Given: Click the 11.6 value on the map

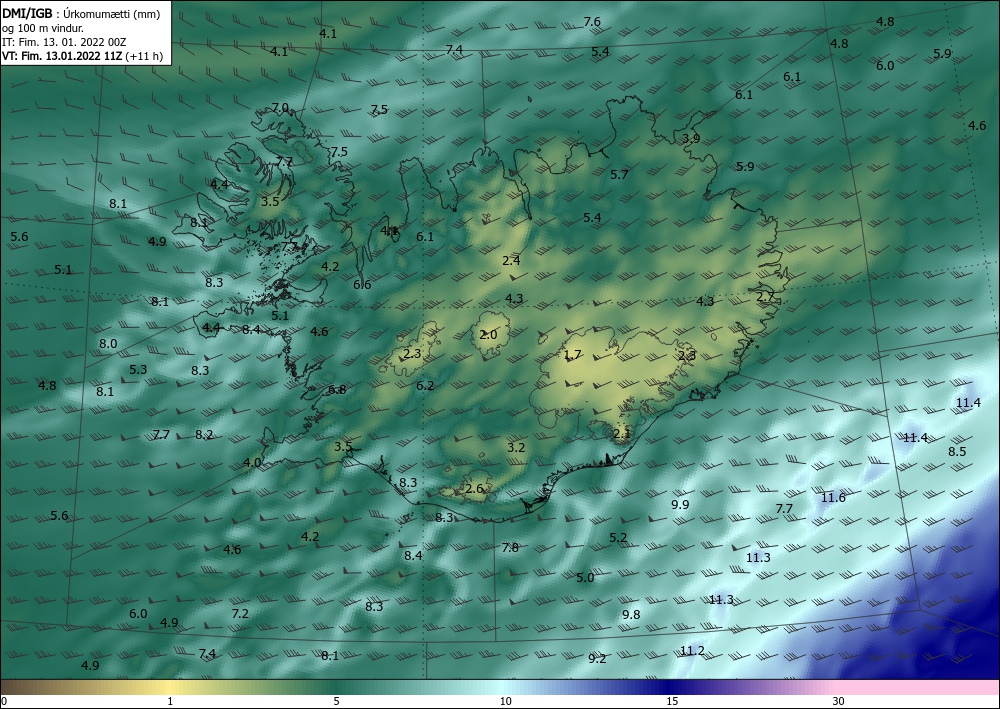Looking at the screenshot, I should [833, 497].
